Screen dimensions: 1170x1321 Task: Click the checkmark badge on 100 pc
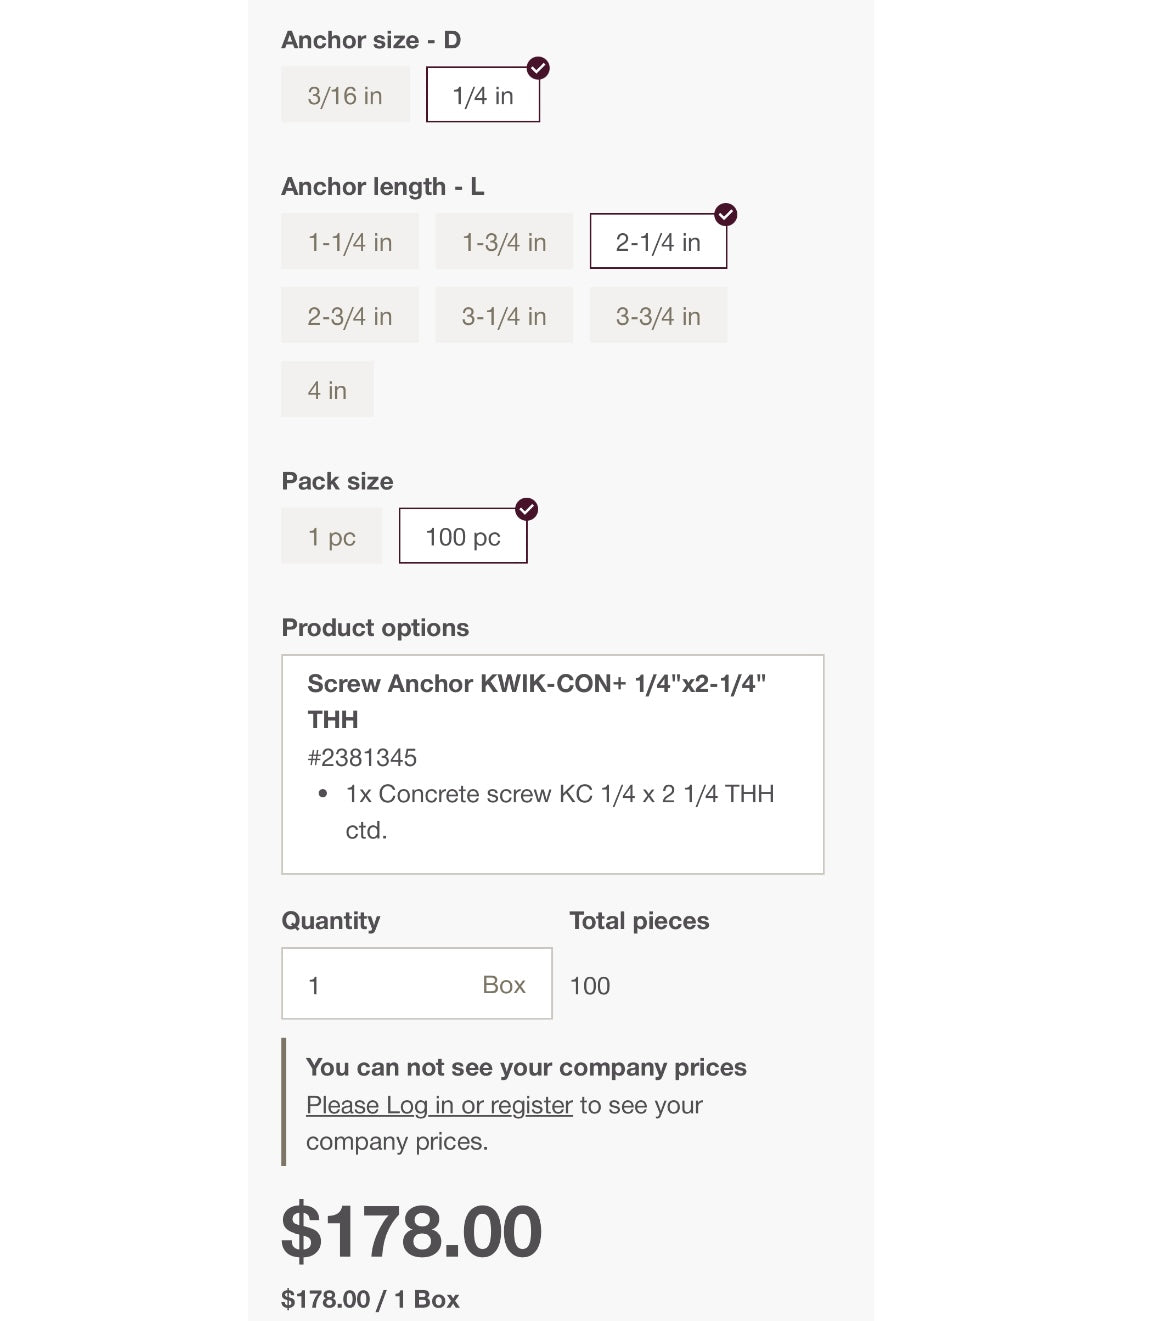527,509
